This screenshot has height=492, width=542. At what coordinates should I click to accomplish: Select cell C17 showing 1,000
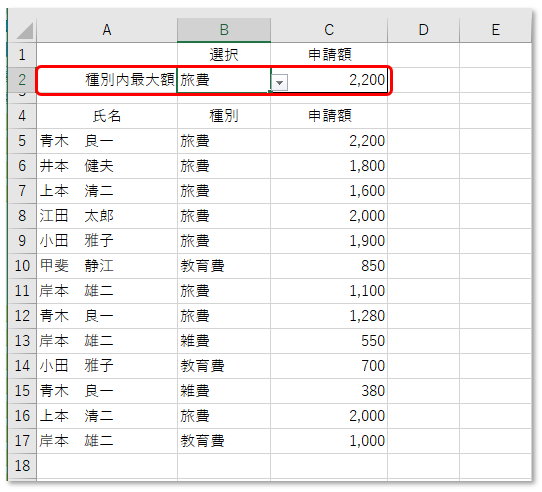[329, 441]
